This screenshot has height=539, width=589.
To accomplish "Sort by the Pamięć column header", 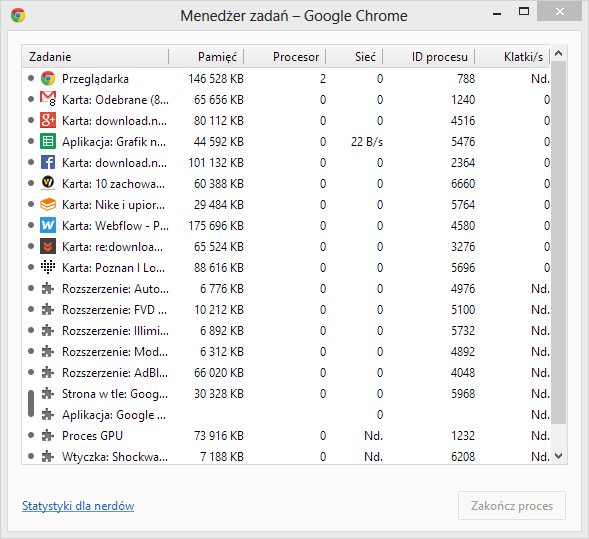I will [206, 57].
